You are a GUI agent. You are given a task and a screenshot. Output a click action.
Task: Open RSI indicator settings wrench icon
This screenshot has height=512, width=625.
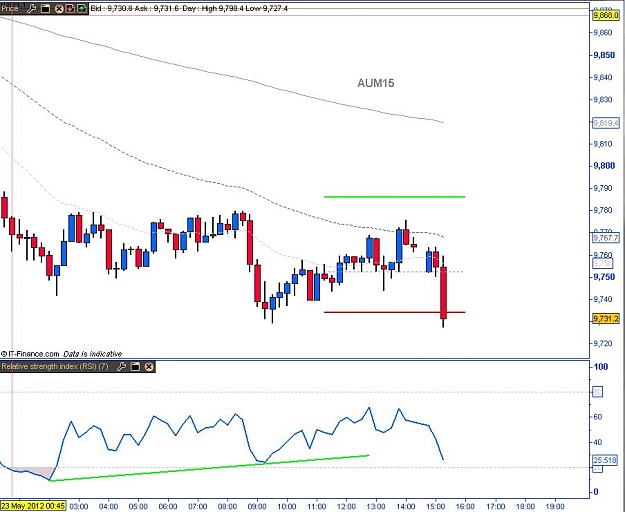[x=122, y=367]
